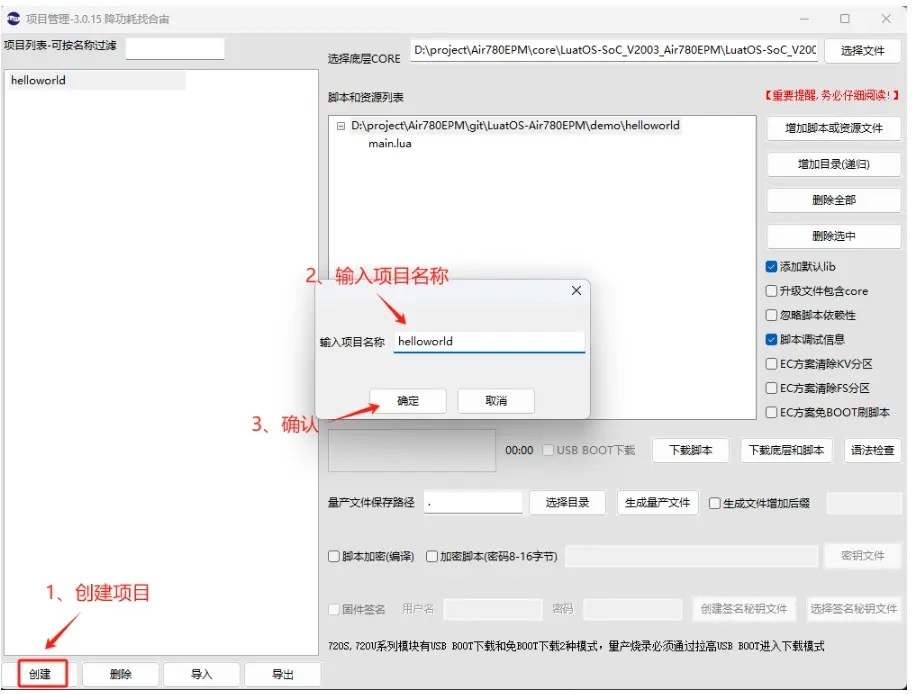Toggle 脚本调试信息 checkbox
Screen dimensions: 912x694
point(771,339)
